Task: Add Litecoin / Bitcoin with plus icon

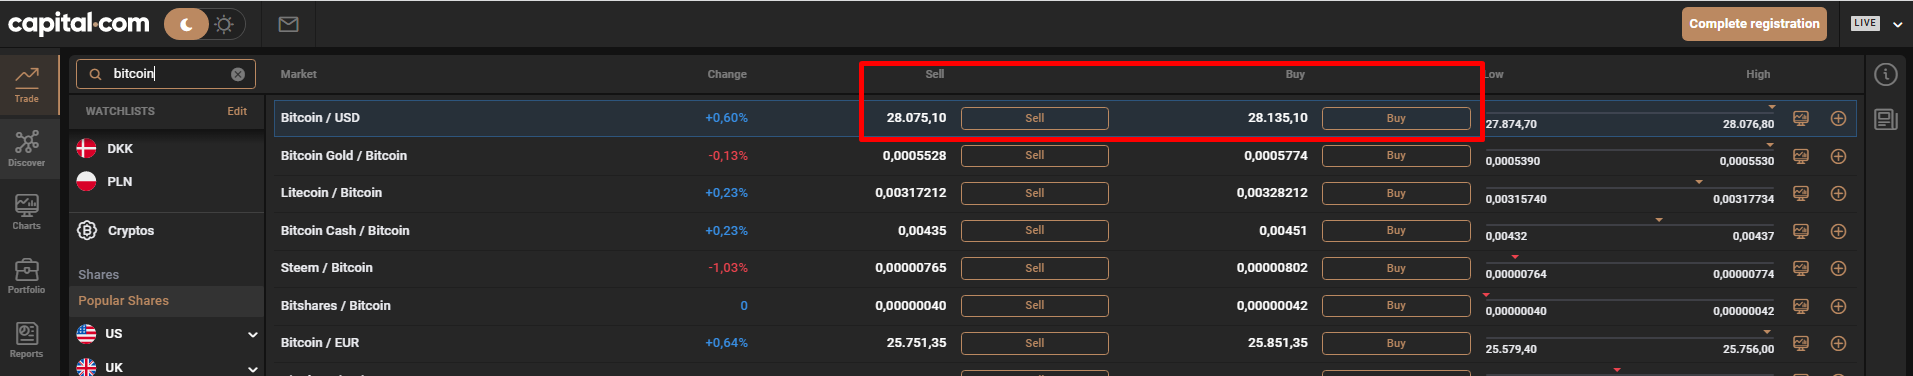Action: point(1838,193)
